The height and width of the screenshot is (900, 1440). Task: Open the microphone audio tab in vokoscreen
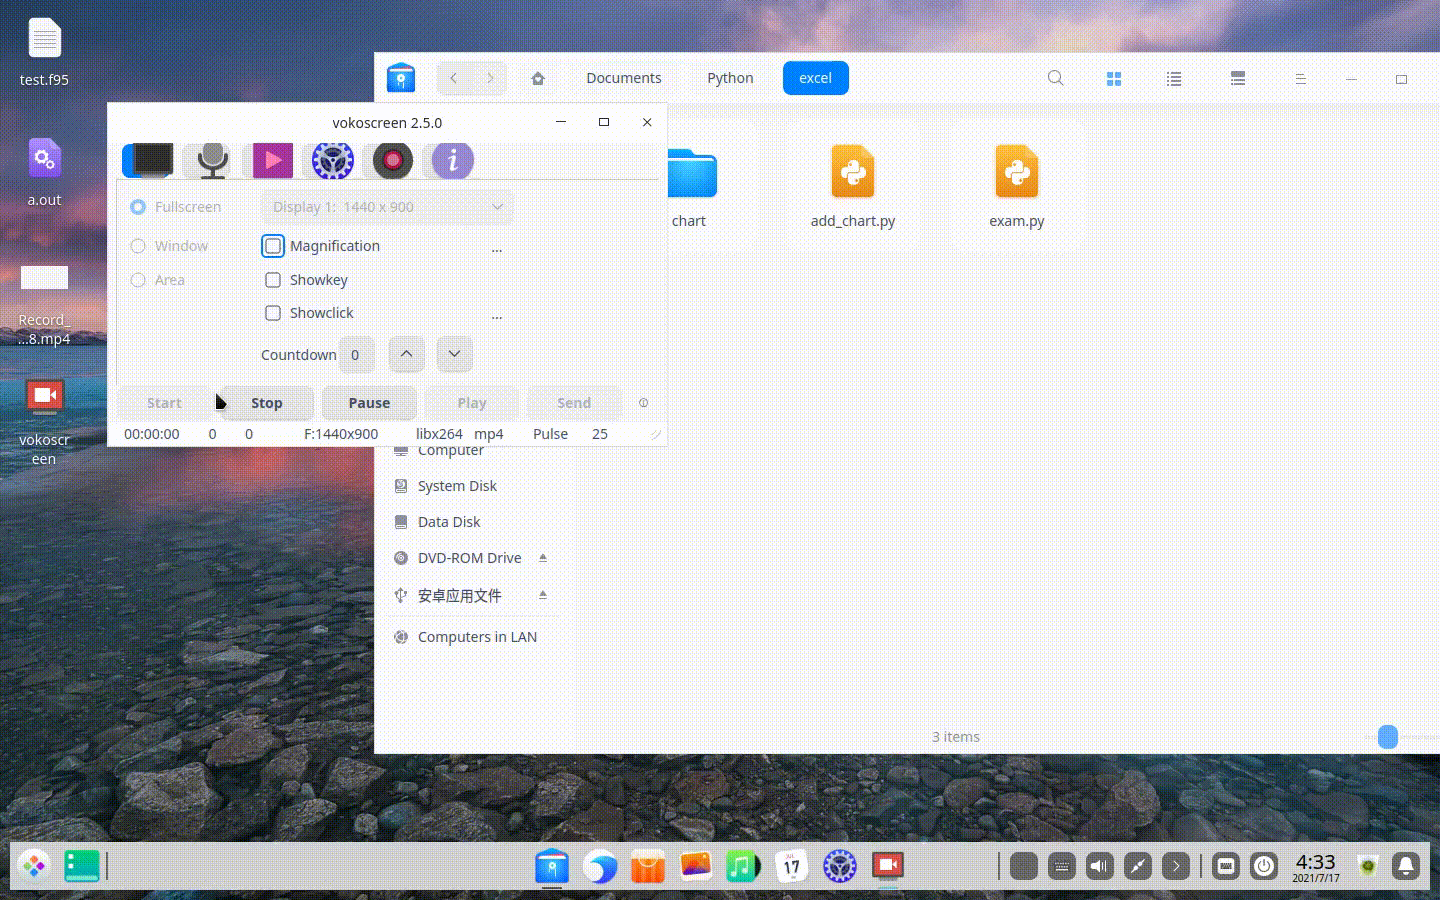point(212,160)
